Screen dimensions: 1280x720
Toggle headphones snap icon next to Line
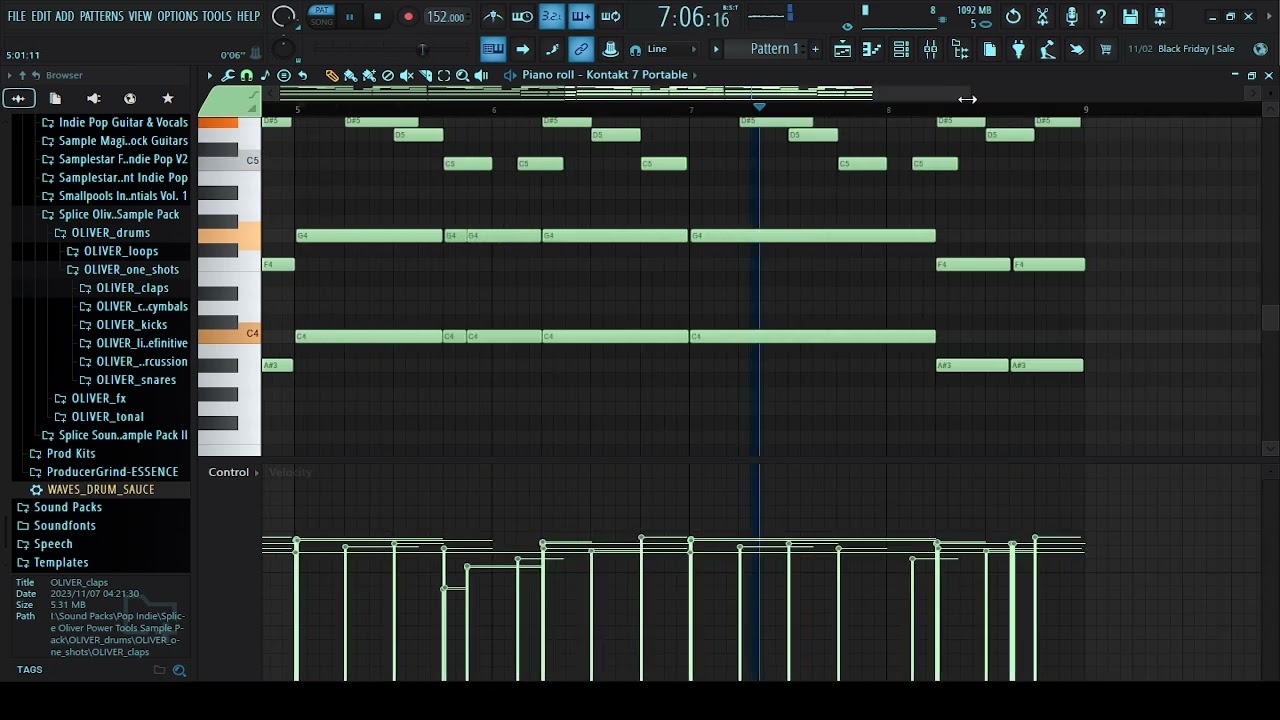pos(635,50)
